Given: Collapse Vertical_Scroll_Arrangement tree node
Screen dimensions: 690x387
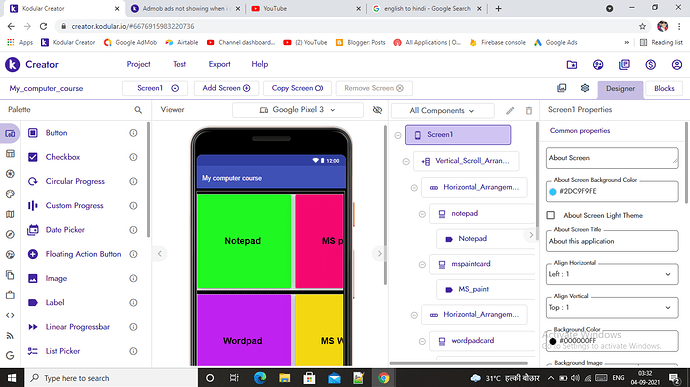Looking at the screenshot, I should tap(406, 162).
